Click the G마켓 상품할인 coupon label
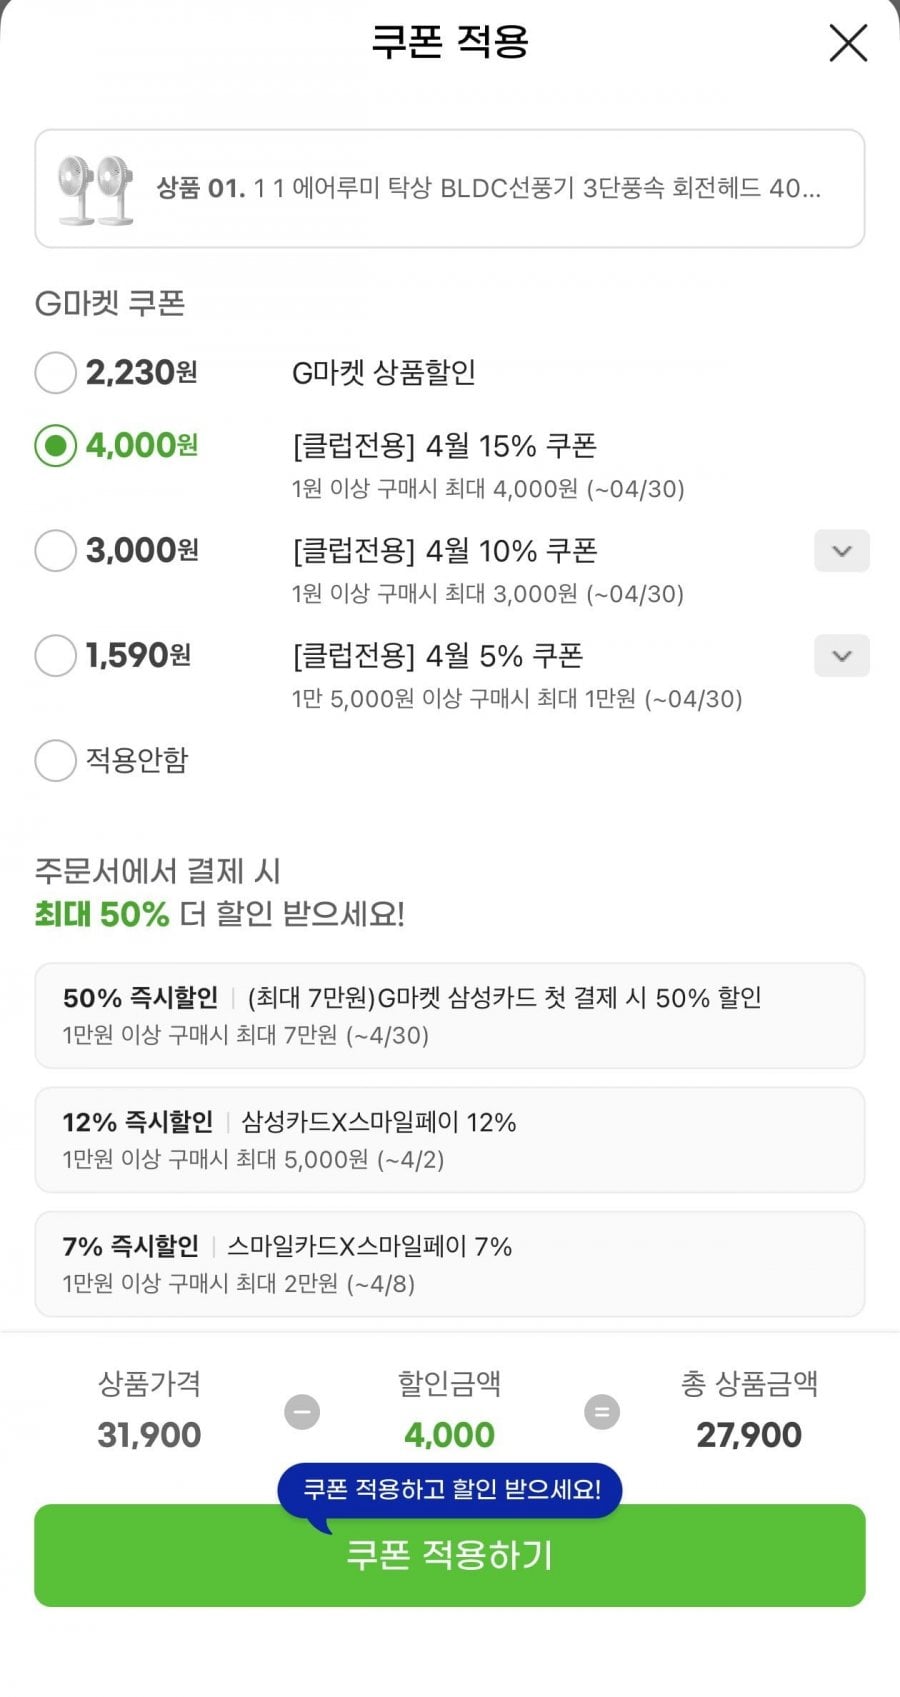This screenshot has height=1697, width=900. [383, 373]
